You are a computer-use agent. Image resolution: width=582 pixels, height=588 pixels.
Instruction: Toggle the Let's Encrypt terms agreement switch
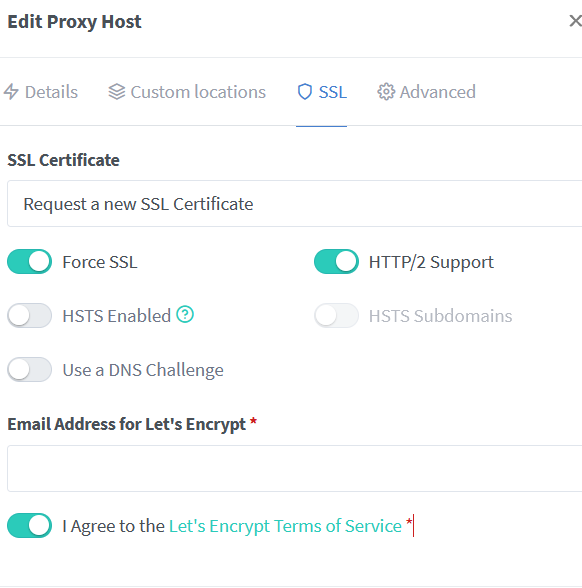point(29,525)
